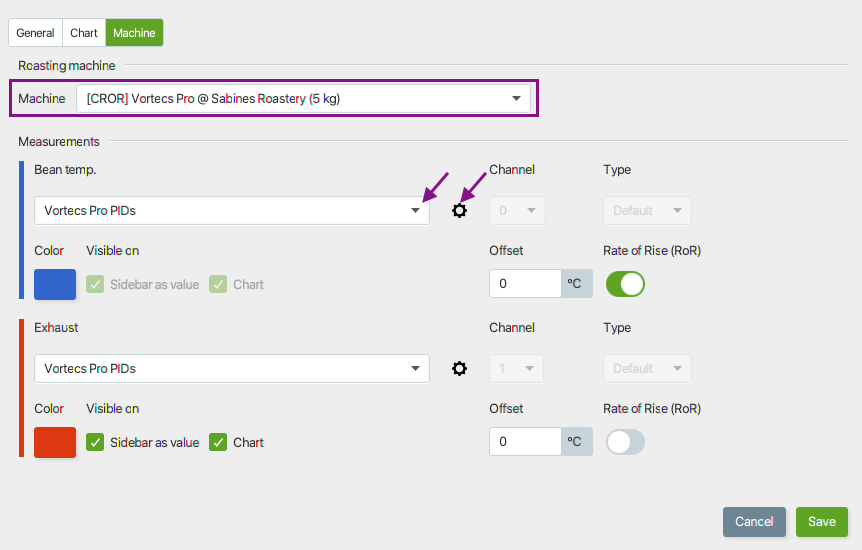862x550 pixels.
Task: Save the machine settings
Action: (821, 521)
